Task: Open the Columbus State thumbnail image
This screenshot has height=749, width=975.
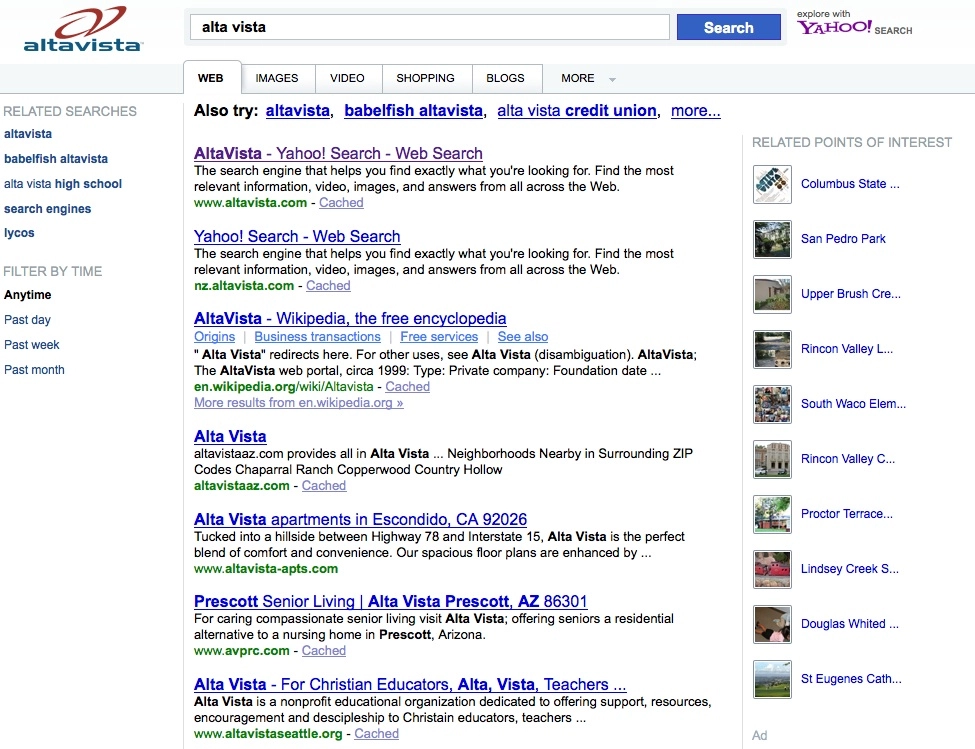Action: click(x=772, y=185)
